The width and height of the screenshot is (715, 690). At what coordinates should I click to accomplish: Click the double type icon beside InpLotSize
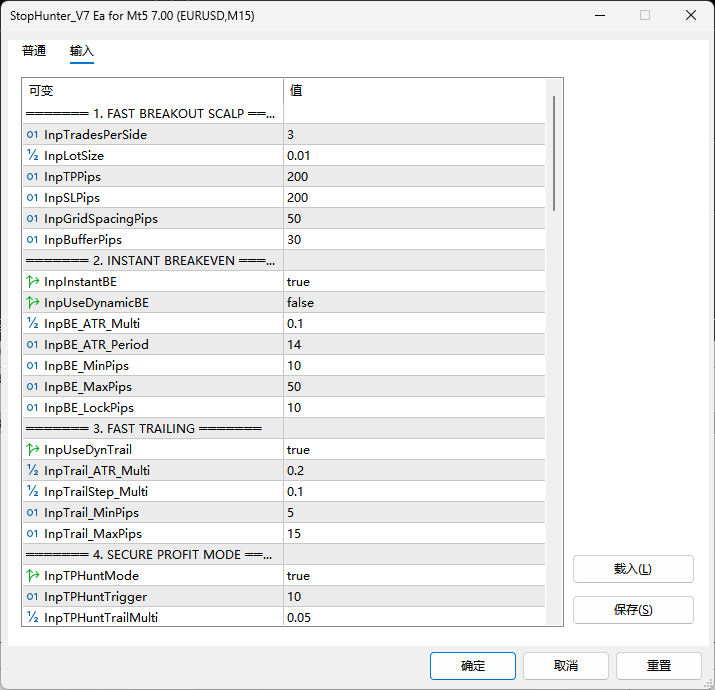pyautogui.click(x=33, y=156)
